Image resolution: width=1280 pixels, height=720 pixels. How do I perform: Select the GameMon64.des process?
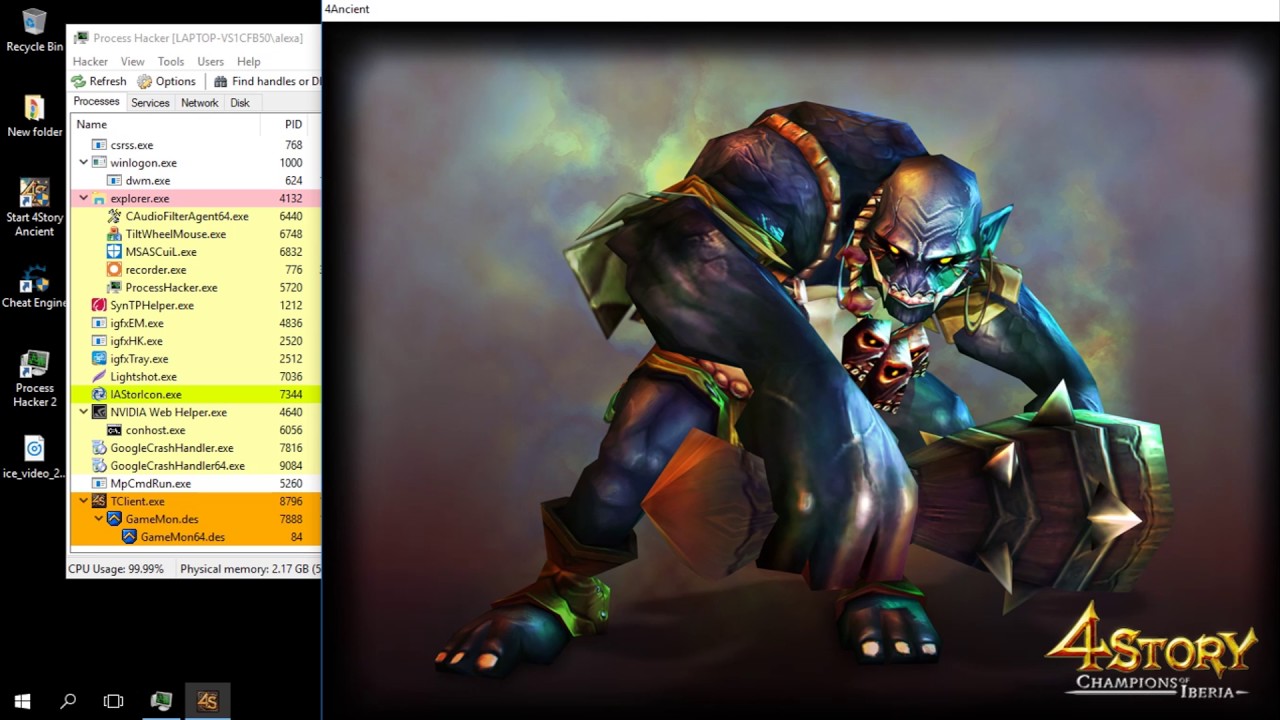point(196,537)
